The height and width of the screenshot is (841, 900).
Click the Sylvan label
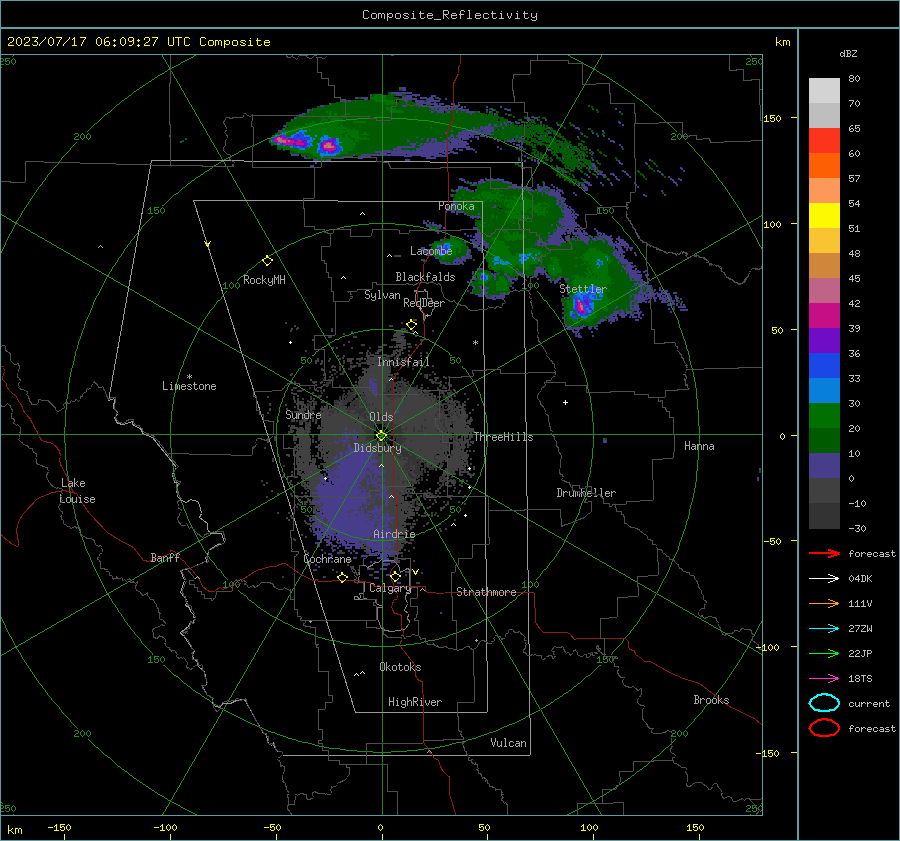click(382, 295)
